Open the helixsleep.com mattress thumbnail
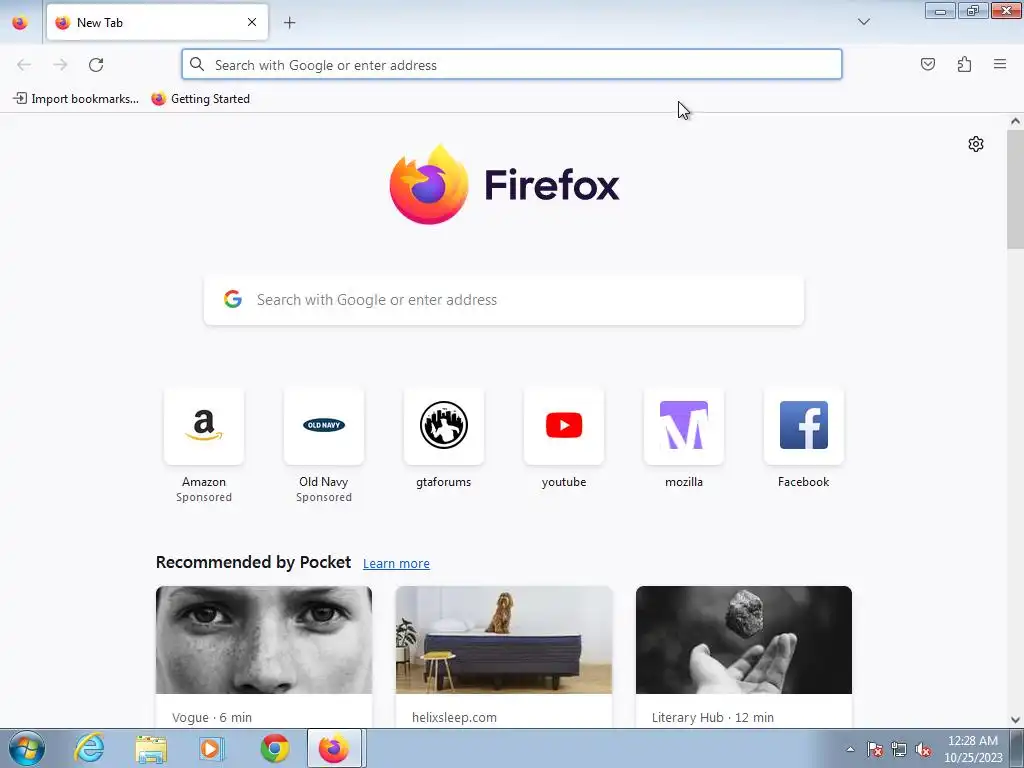The image size is (1024, 768). point(504,640)
